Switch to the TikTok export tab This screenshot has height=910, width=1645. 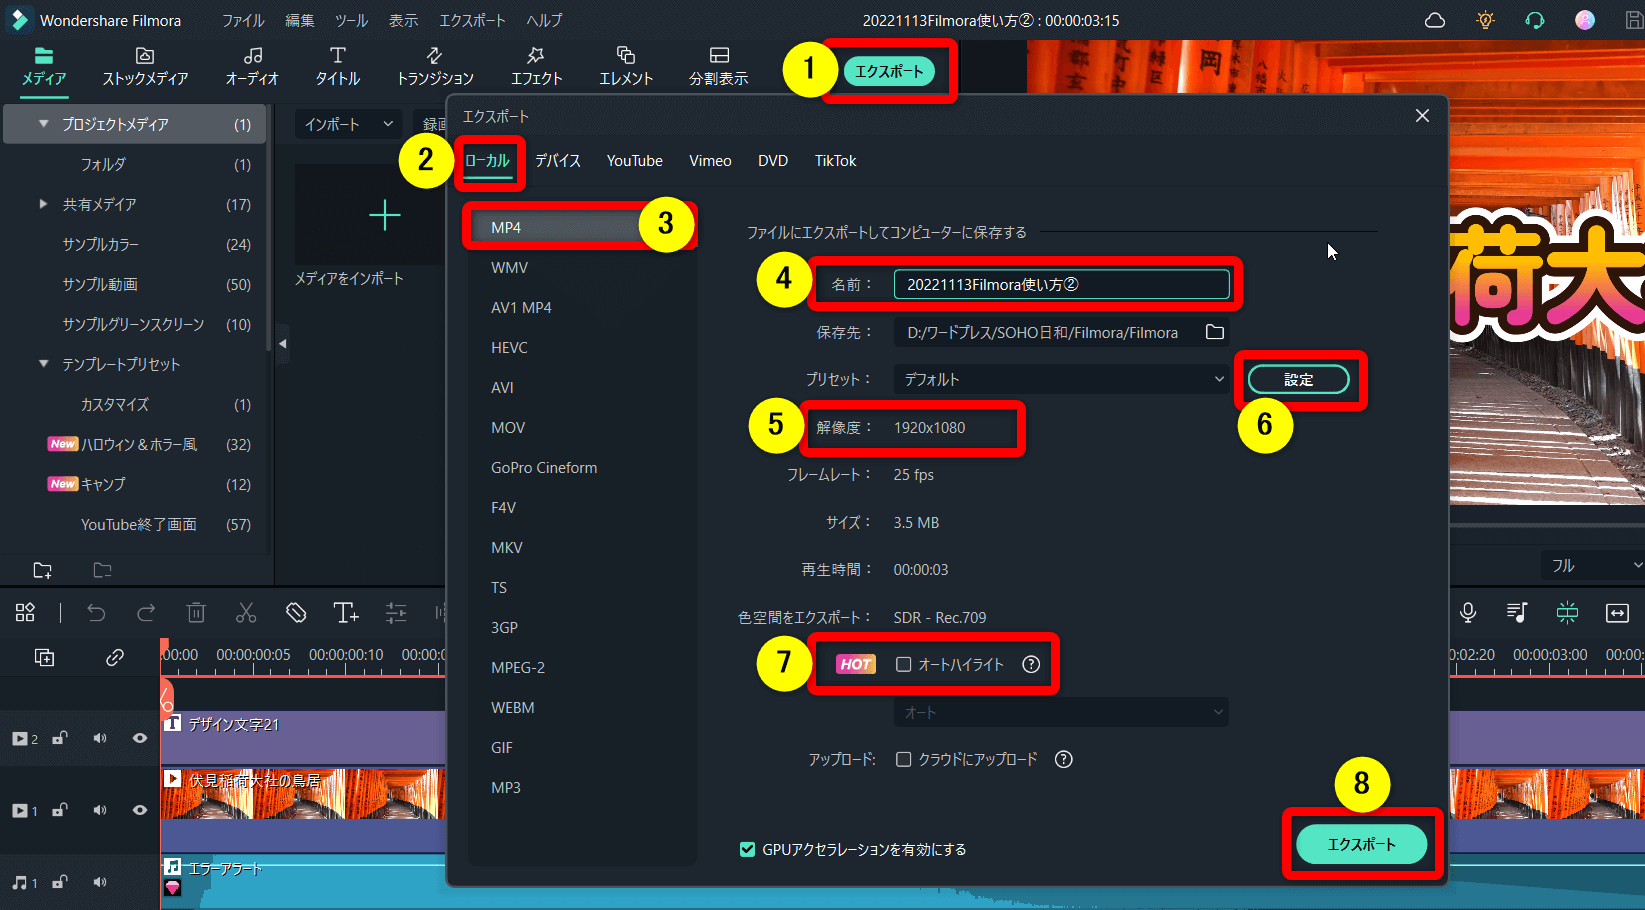click(835, 160)
